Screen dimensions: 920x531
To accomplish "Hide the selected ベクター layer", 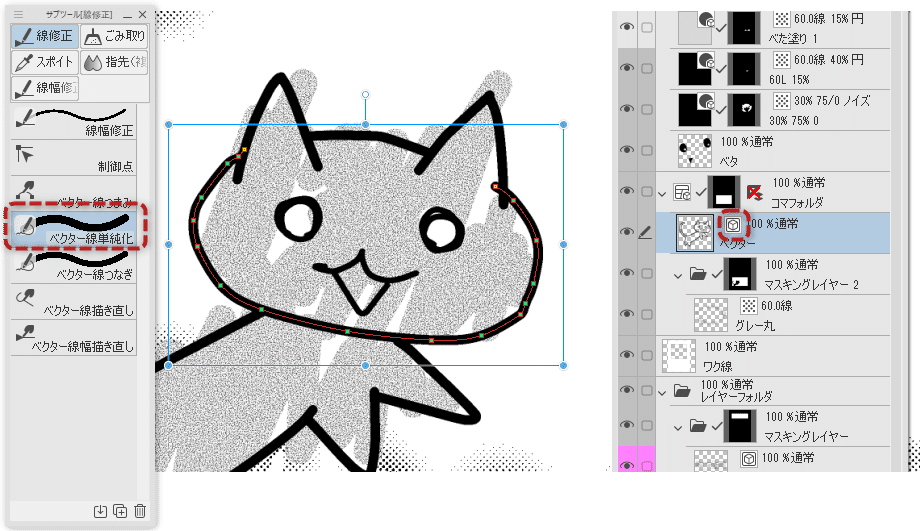I will click(627, 232).
